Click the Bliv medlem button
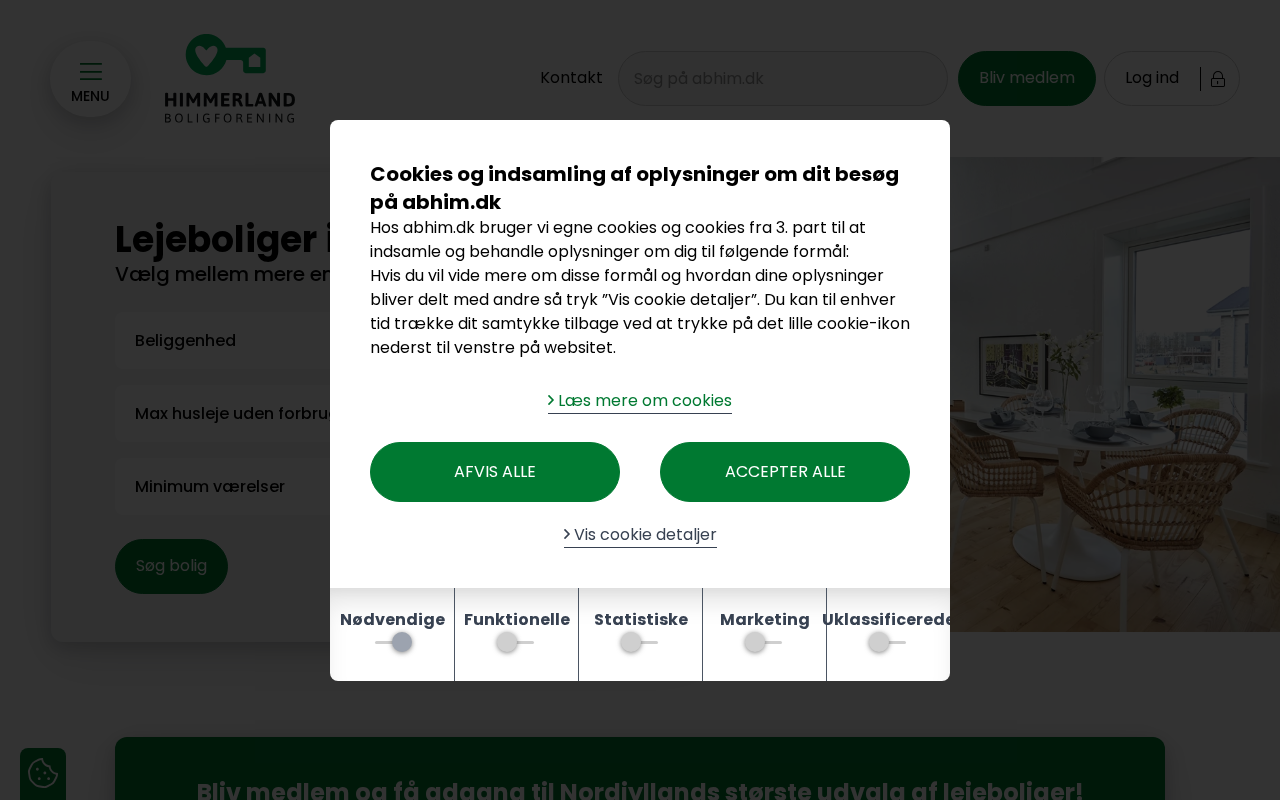This screenshot has height=800, width=1280. [x=1027, y=78]
